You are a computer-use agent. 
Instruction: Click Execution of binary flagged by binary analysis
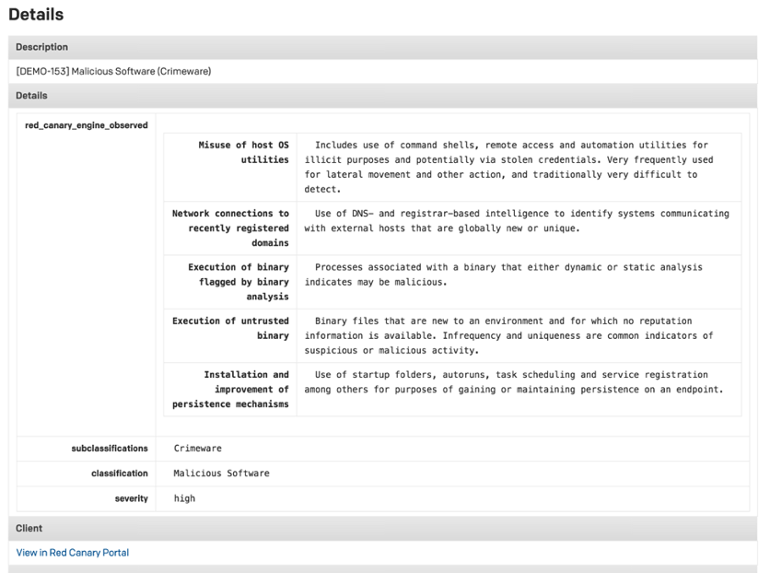tap(238, 282)
